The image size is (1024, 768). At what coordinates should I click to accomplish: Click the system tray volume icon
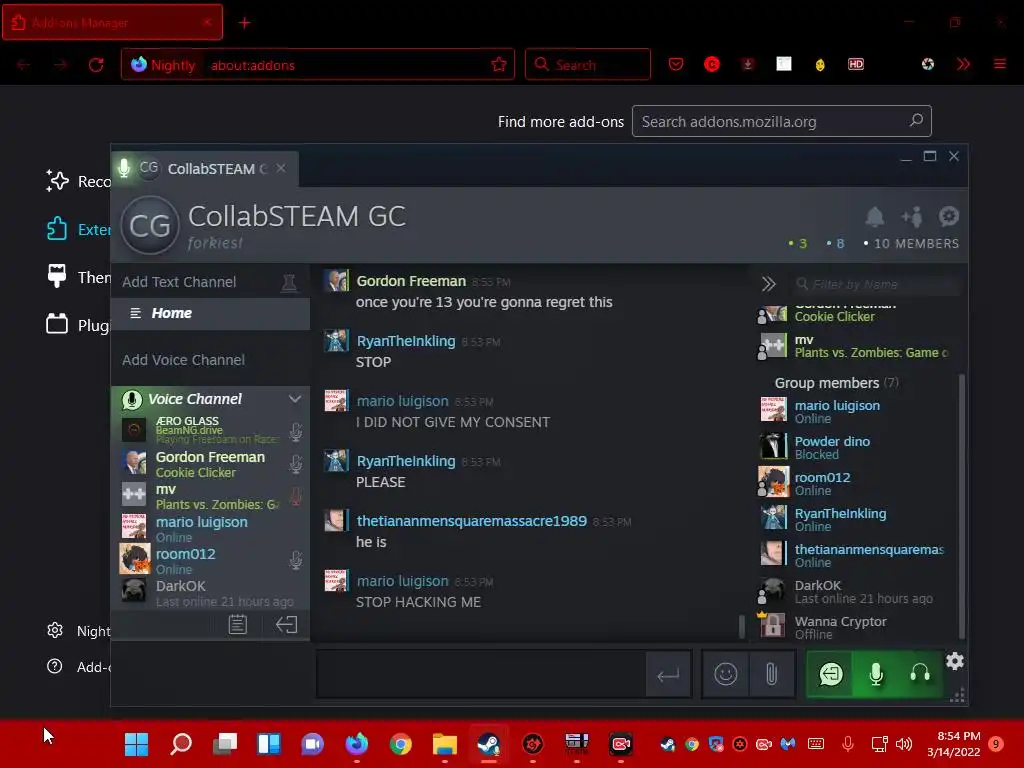coord(904,744)
